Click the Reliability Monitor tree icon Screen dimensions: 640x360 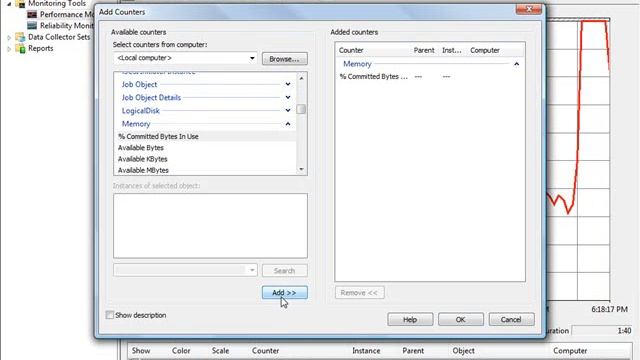(x=32, y=26)
